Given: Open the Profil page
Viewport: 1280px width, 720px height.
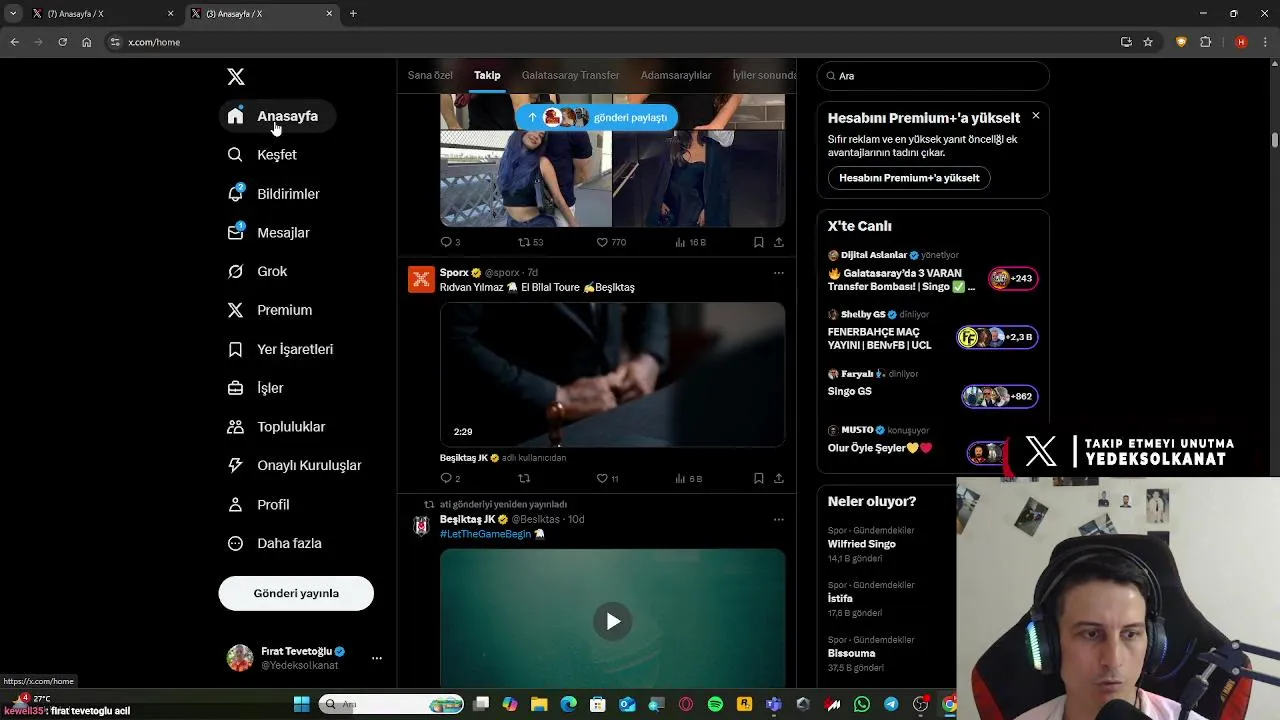Looking at the screenshot, I should coord(259,505).
